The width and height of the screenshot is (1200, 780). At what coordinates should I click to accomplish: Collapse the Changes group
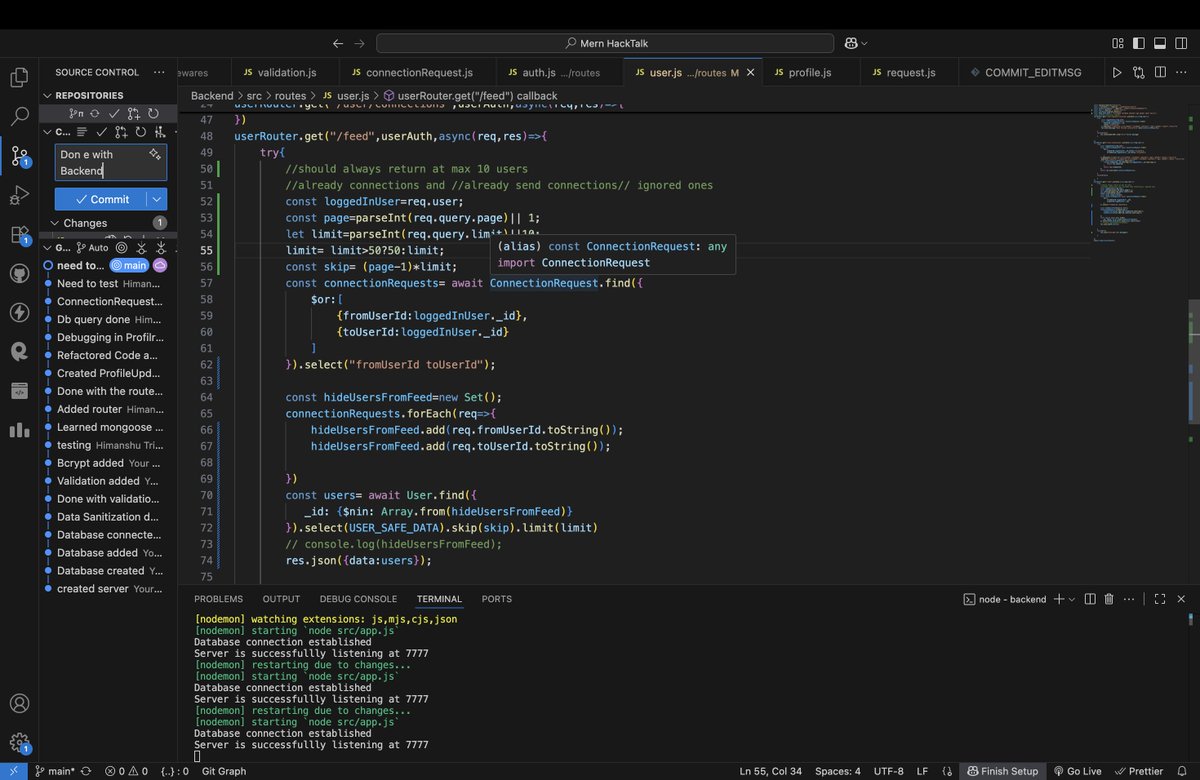coord(55,223)
